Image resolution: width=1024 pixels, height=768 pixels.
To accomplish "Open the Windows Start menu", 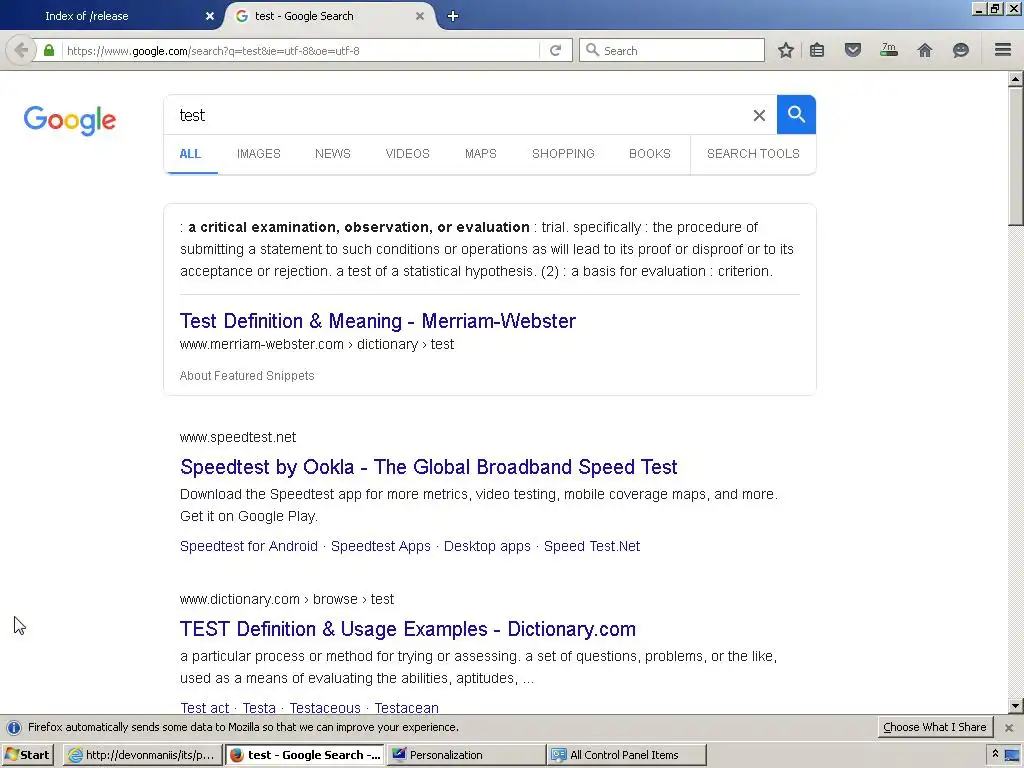I will 27,755.
